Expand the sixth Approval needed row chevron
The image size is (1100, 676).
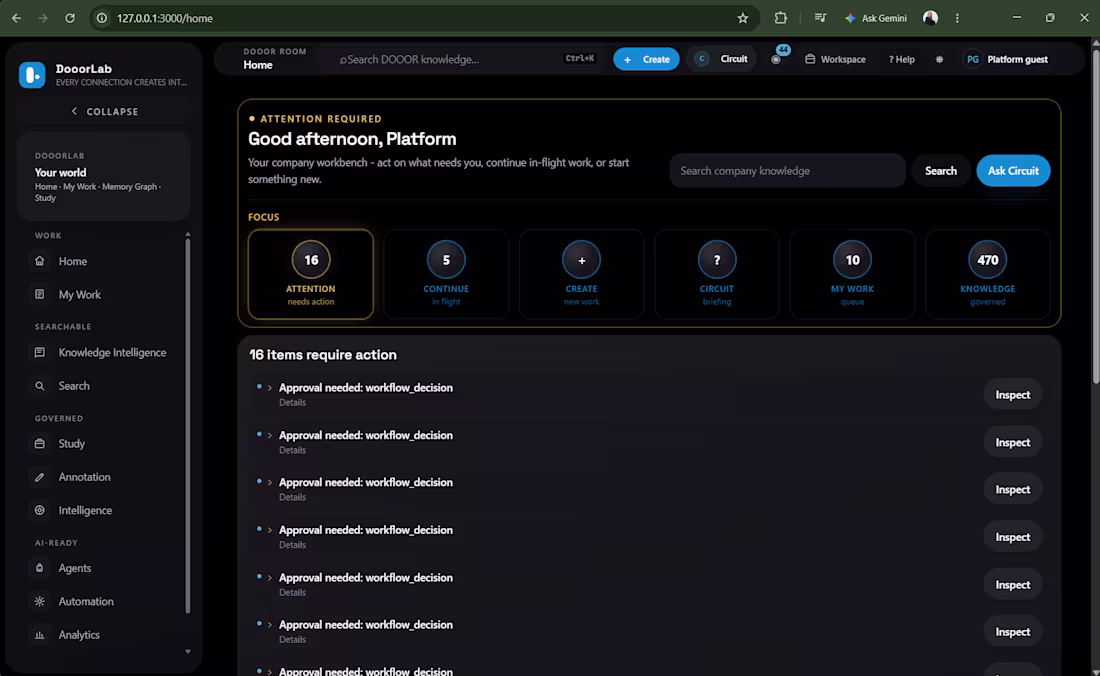269,625
